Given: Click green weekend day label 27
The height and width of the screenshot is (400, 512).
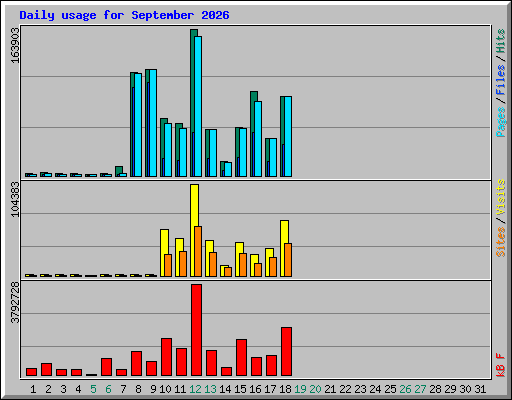Looking at the screenshot, I should [420, 389].
